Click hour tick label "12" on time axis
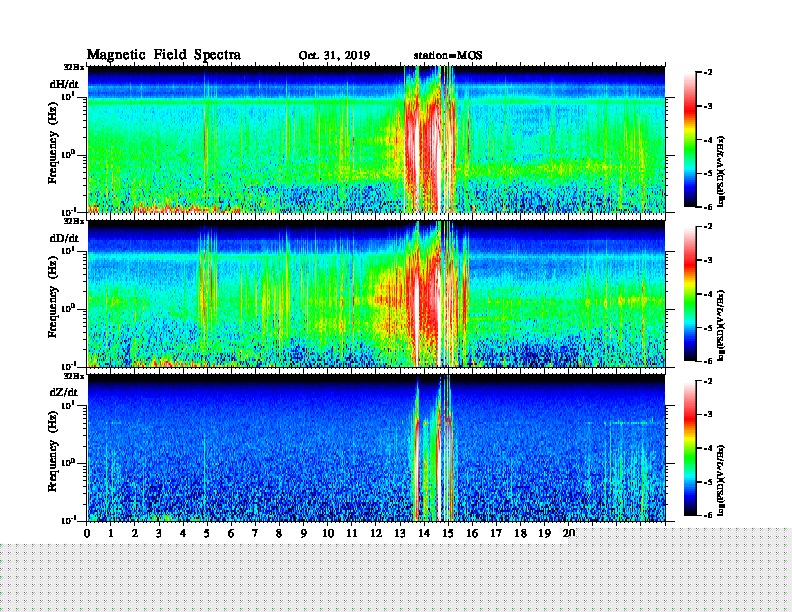 pyautogui.click(x=376, y=534)
